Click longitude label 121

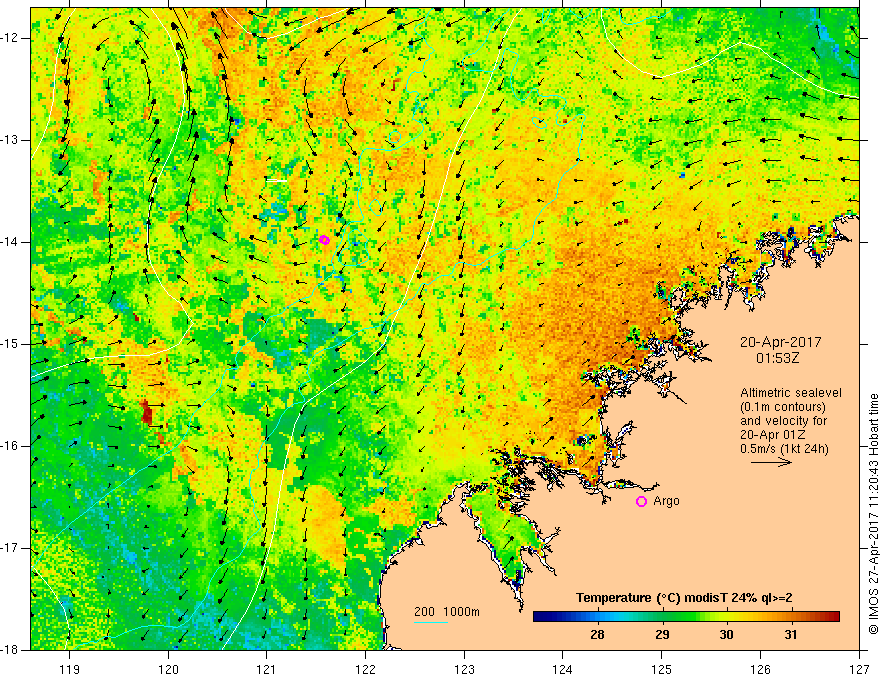pyautogui.click(x=267, y=669)
